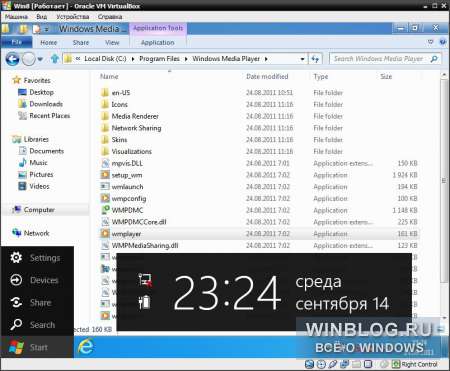Refresh the folder view
The image size is (450, 371).
point(315,59)
